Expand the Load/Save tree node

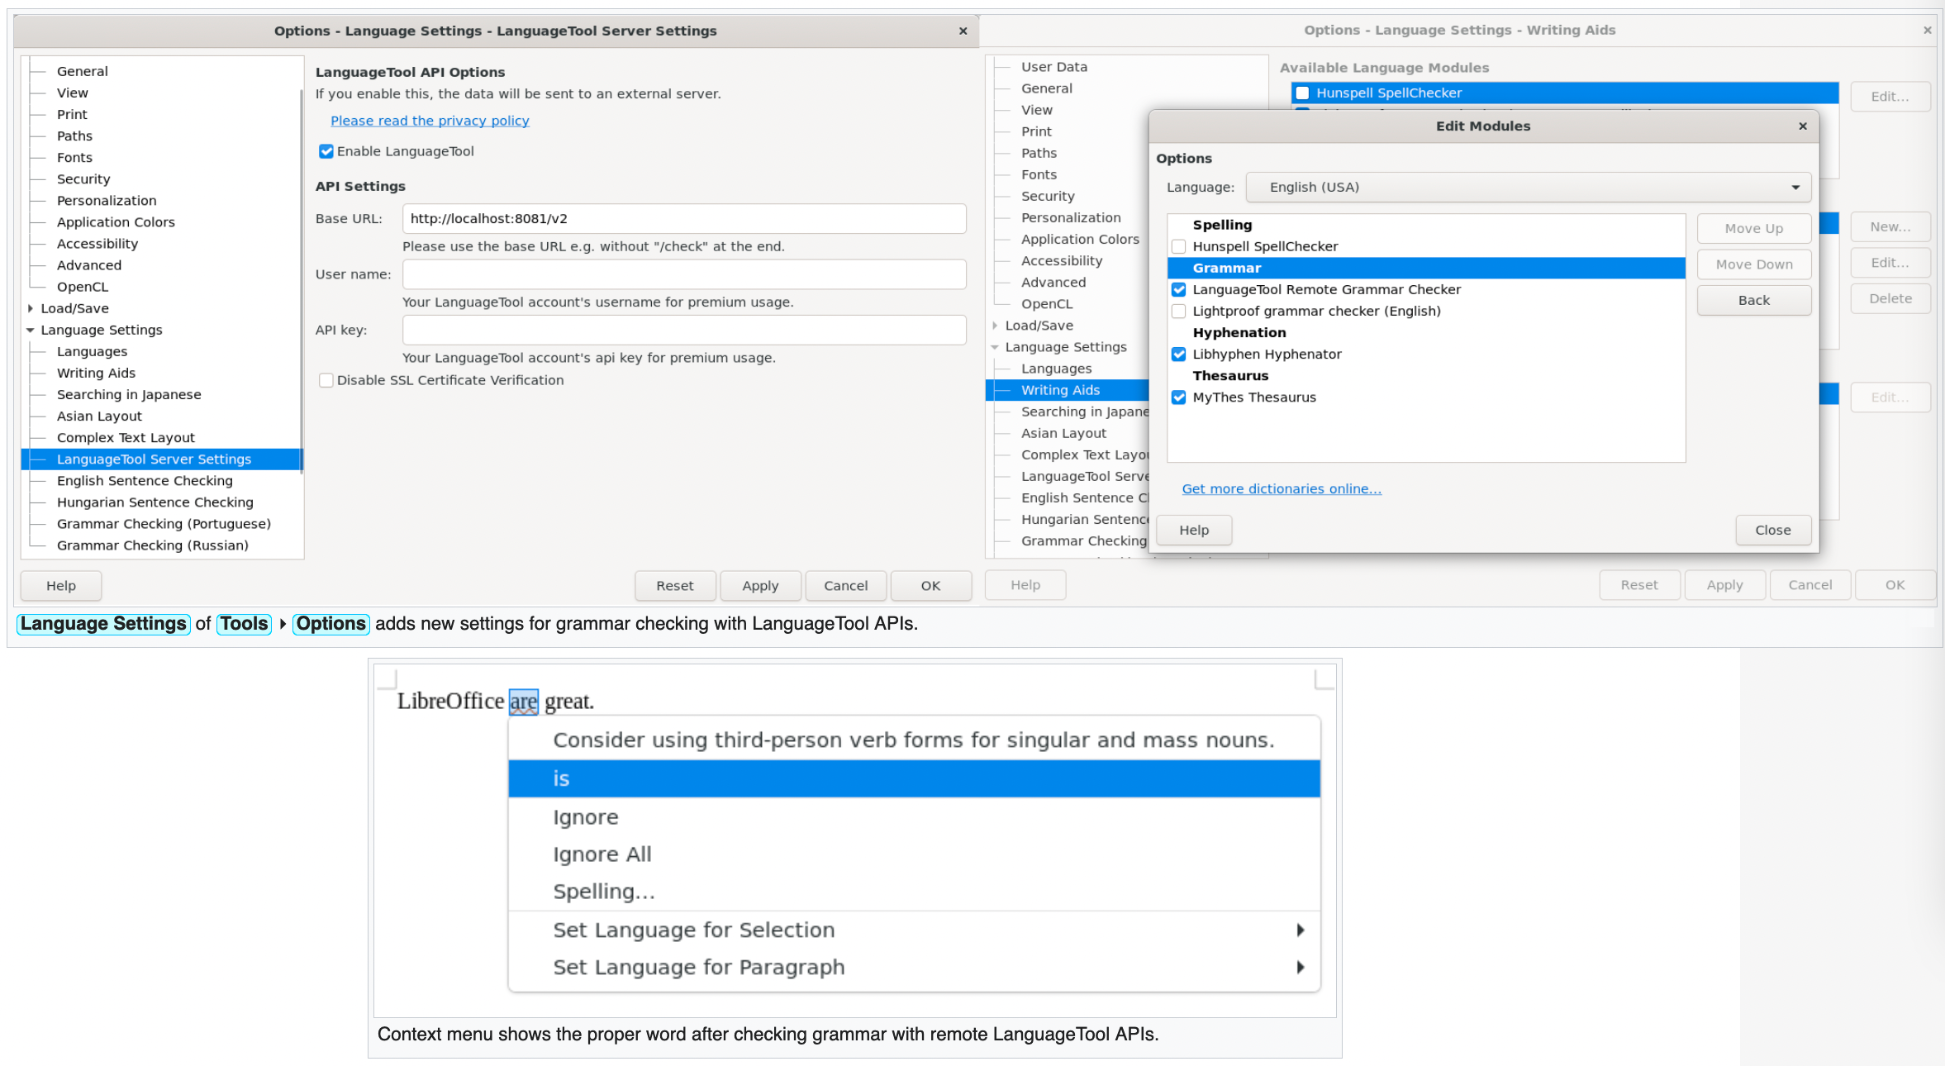coord(30,309)
